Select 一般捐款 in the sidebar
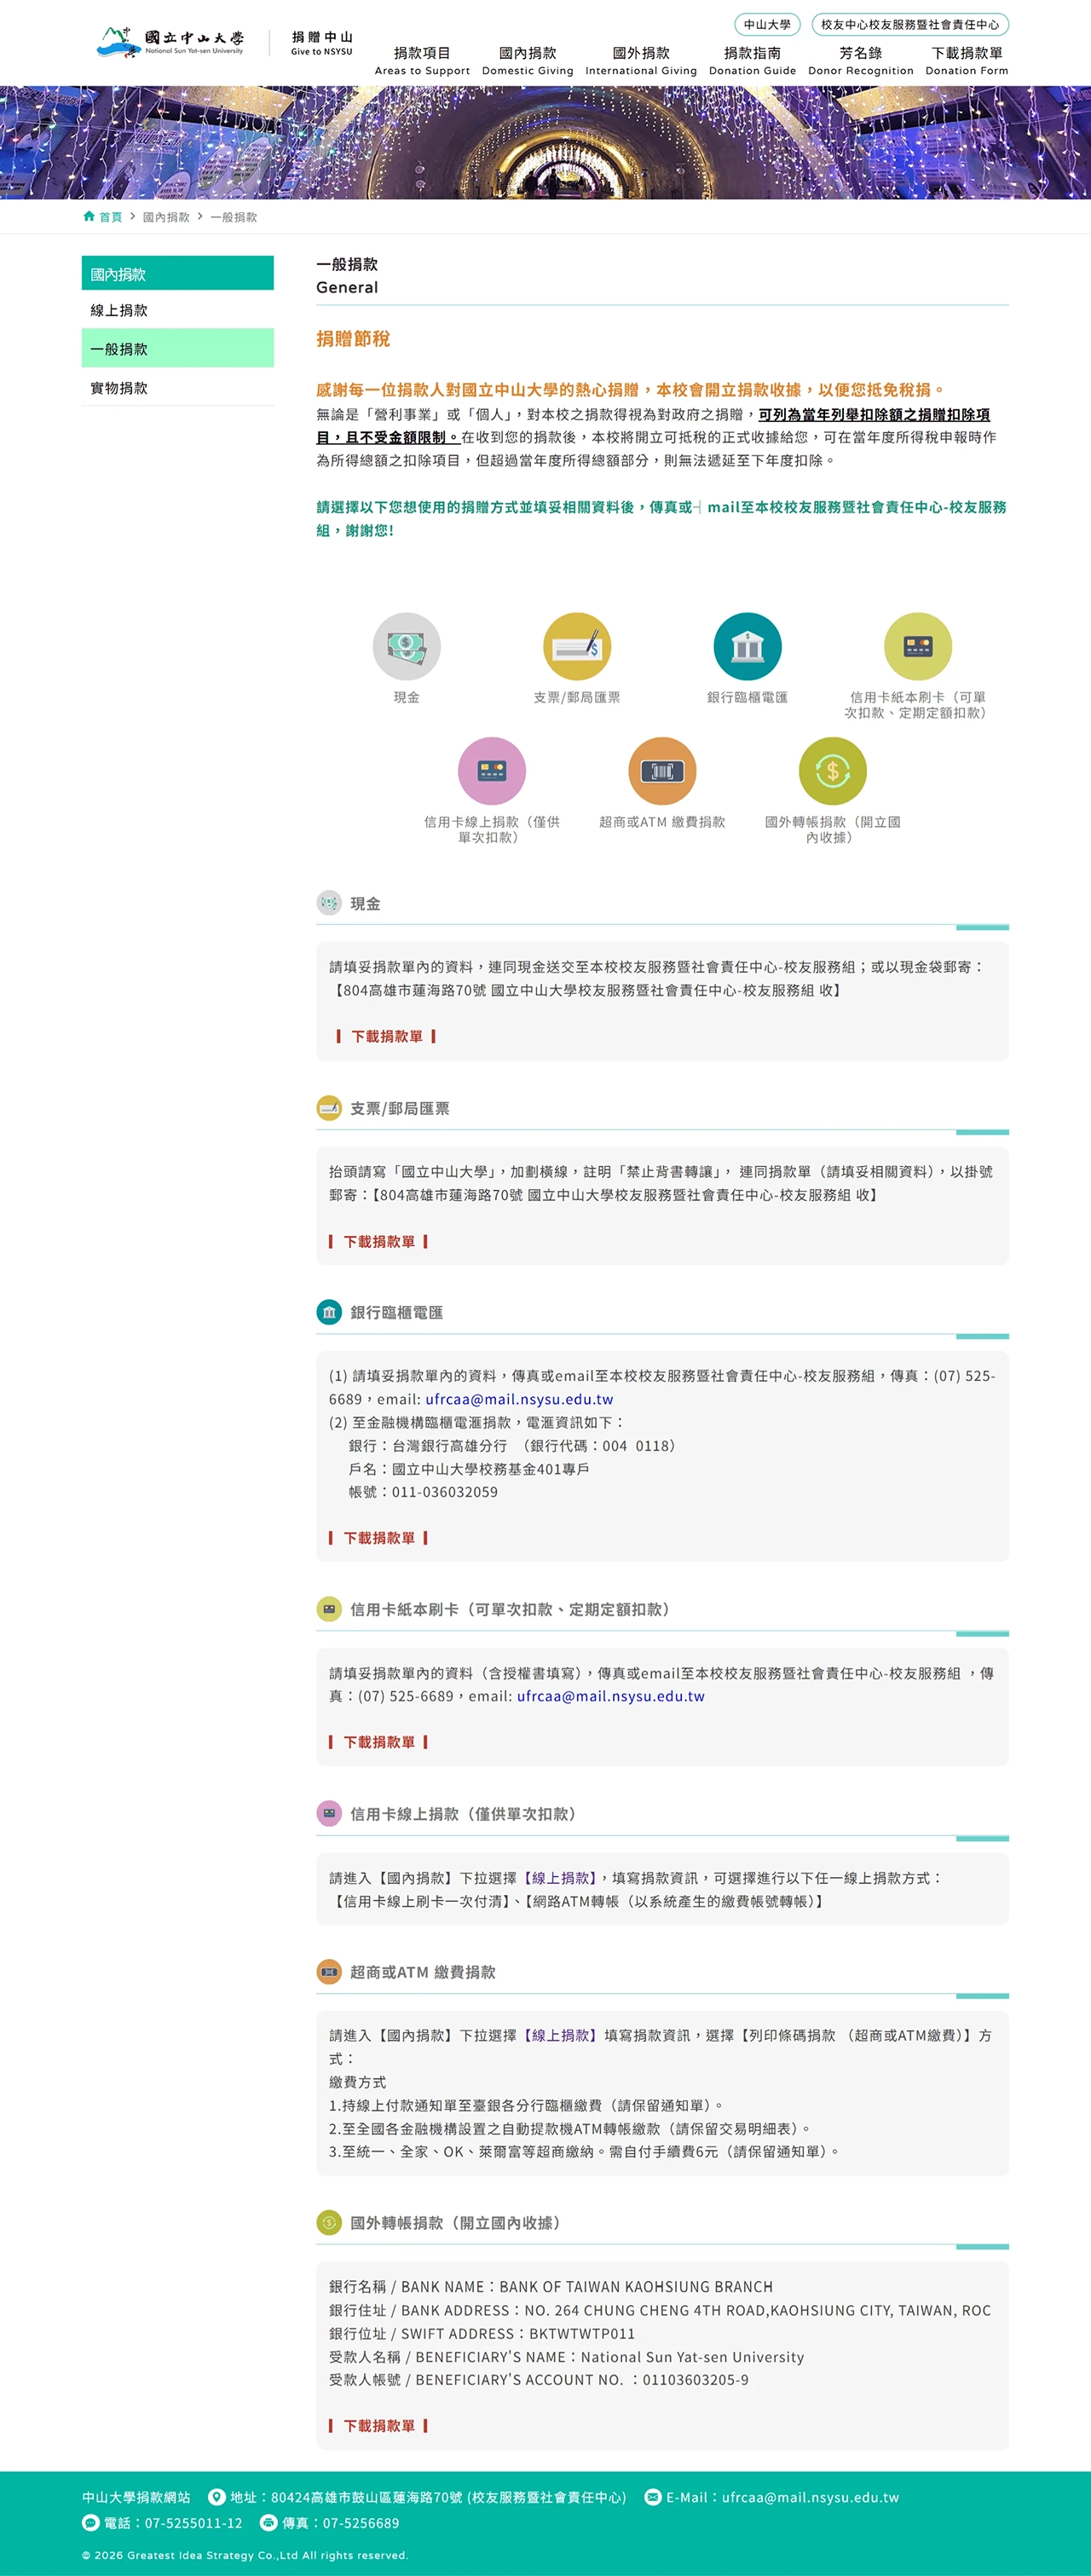Viewport: 1091px width, 2576px height. tap(178, 348)
